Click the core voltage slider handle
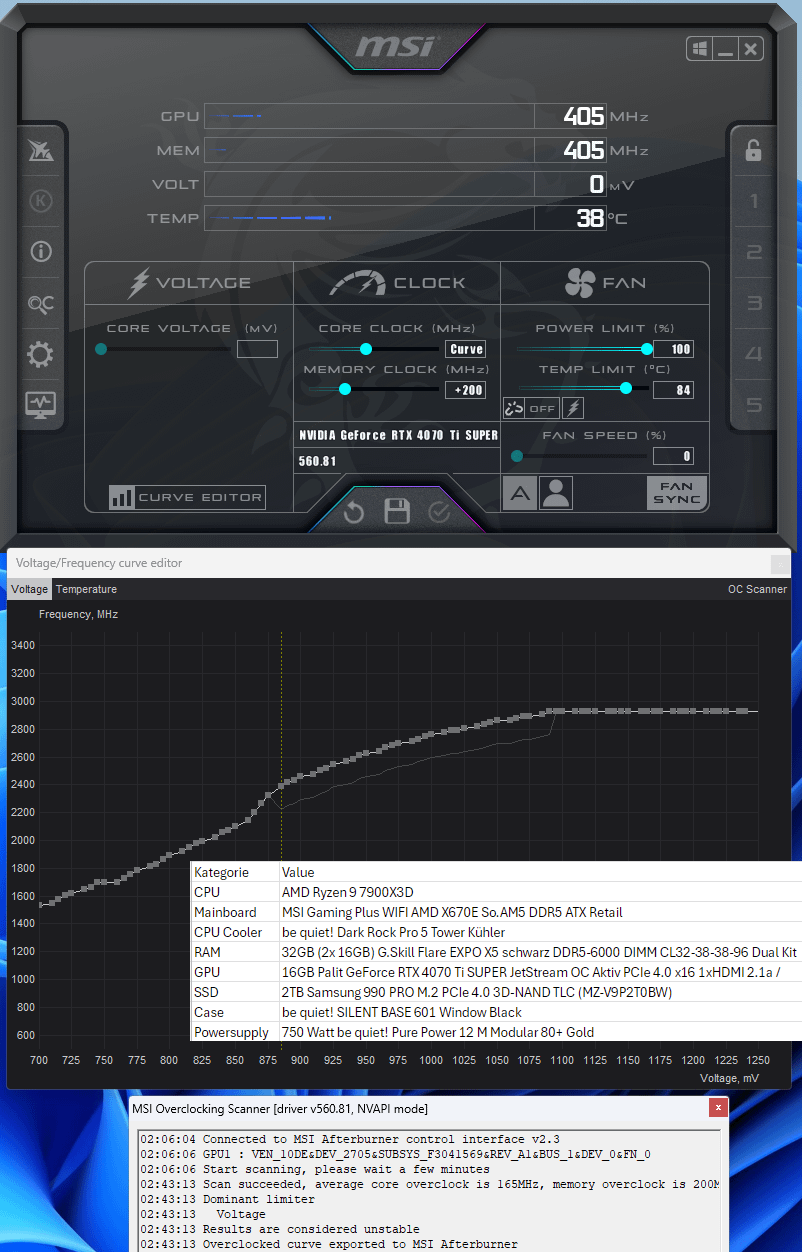This screenshot has width=802, height=1252. (101, 349)
